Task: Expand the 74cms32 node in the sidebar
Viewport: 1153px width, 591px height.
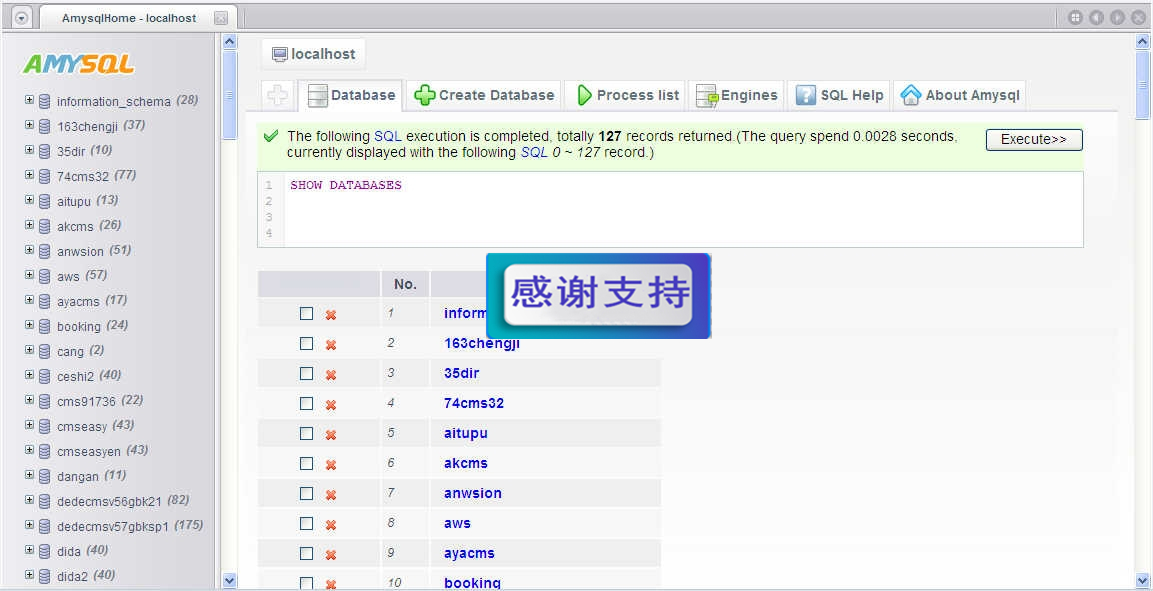Action: pos(29,175)
